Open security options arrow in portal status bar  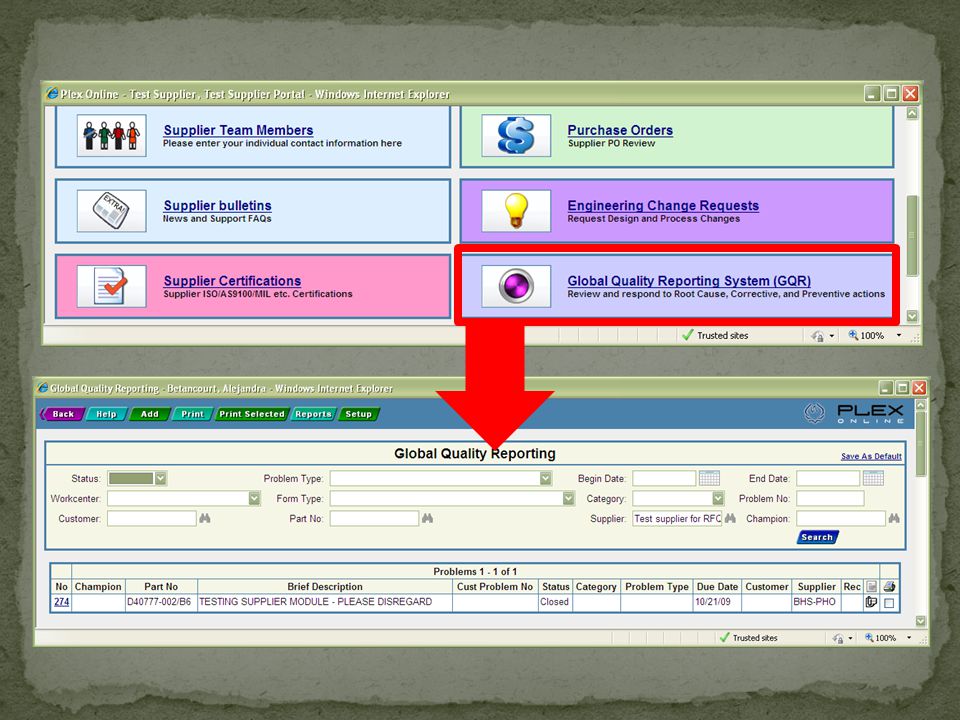[831, 336]
